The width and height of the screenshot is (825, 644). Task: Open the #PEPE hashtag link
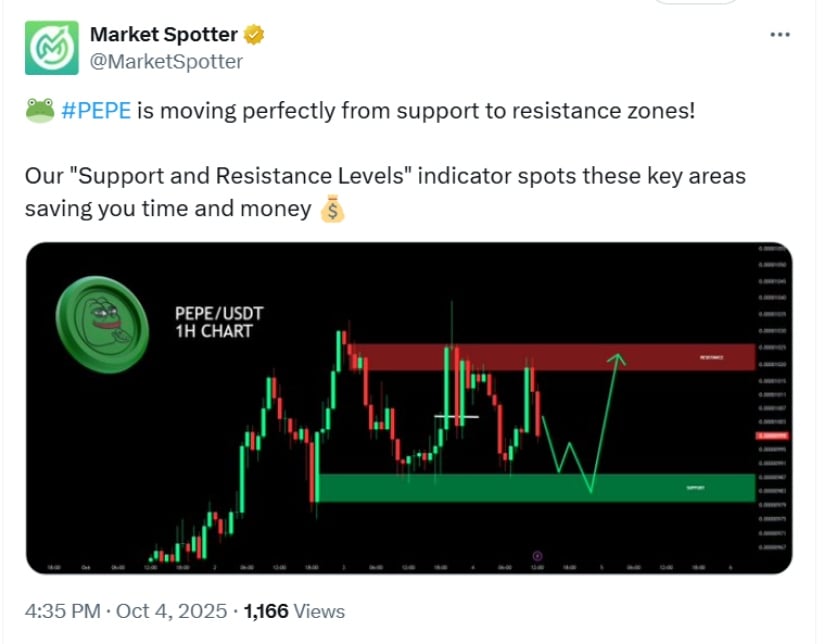pyautogui.click(x=96, y=111)
